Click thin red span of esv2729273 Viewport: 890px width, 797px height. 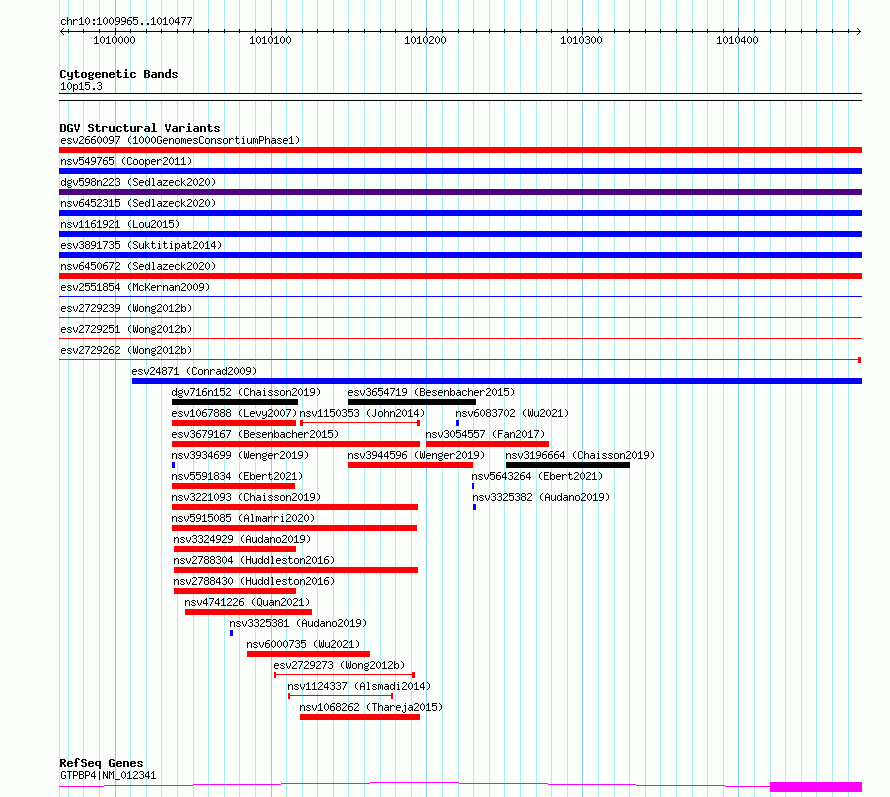345,675
